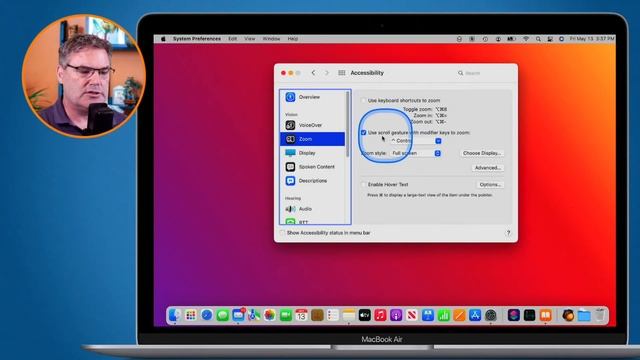Screen dimensions: 640x360
Task: Open the System Preferences menu
Action: pos(197,39)
